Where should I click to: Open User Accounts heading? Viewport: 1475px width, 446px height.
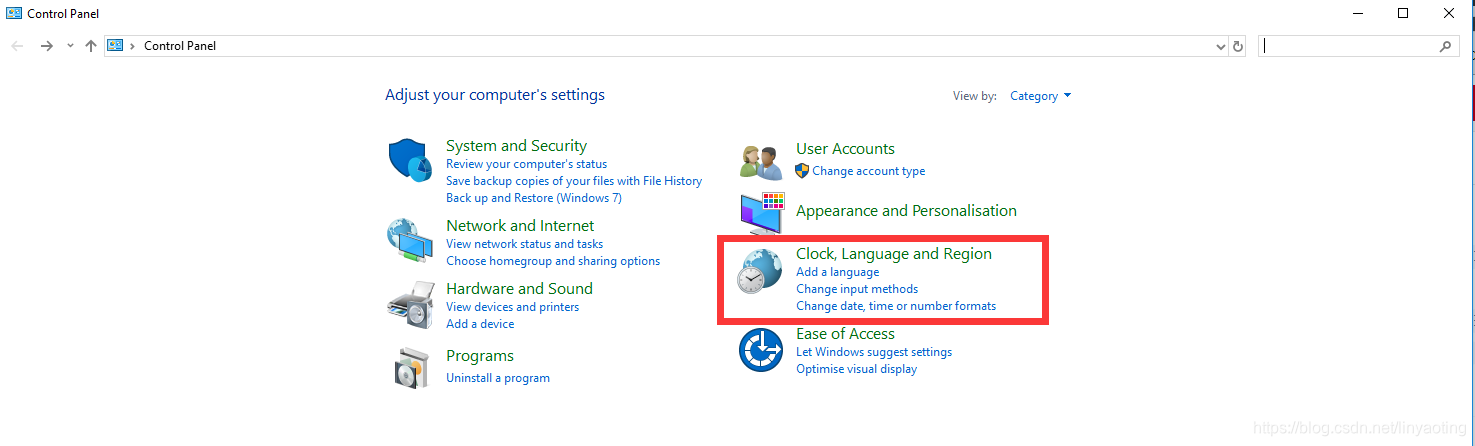pyautogui.click(x=845, y=149)
